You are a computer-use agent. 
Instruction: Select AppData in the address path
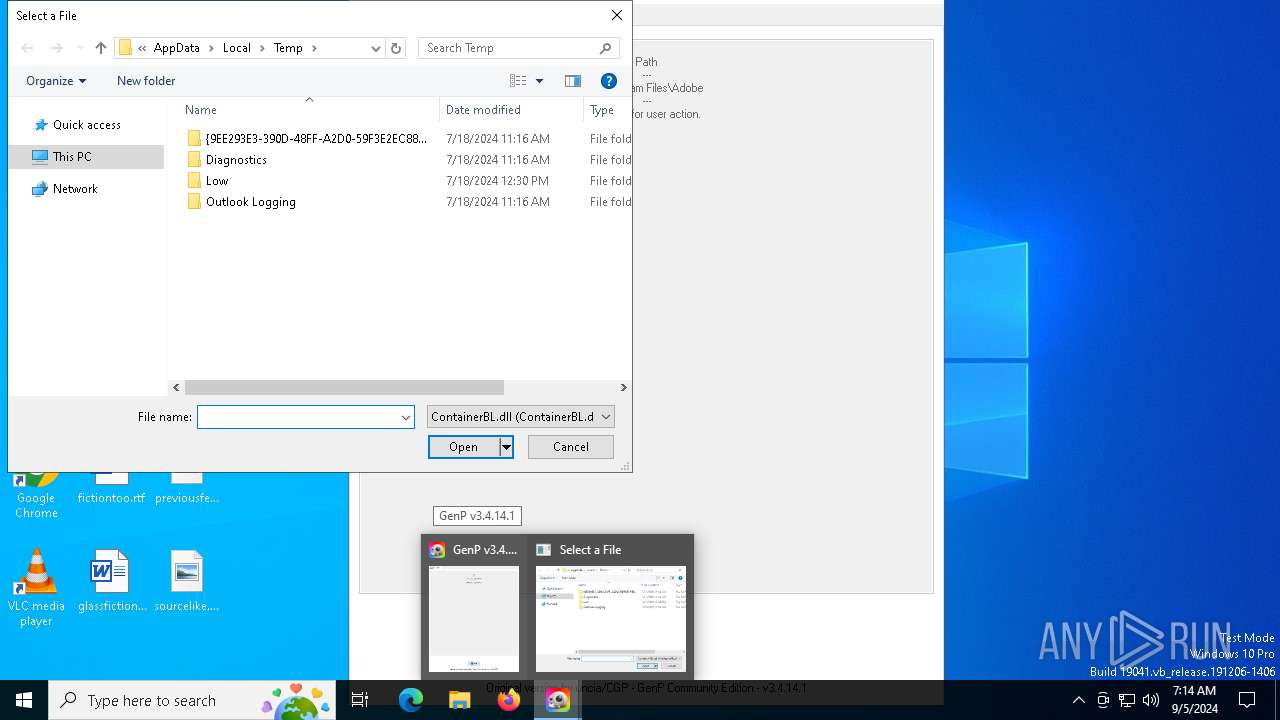pos(177,48)
